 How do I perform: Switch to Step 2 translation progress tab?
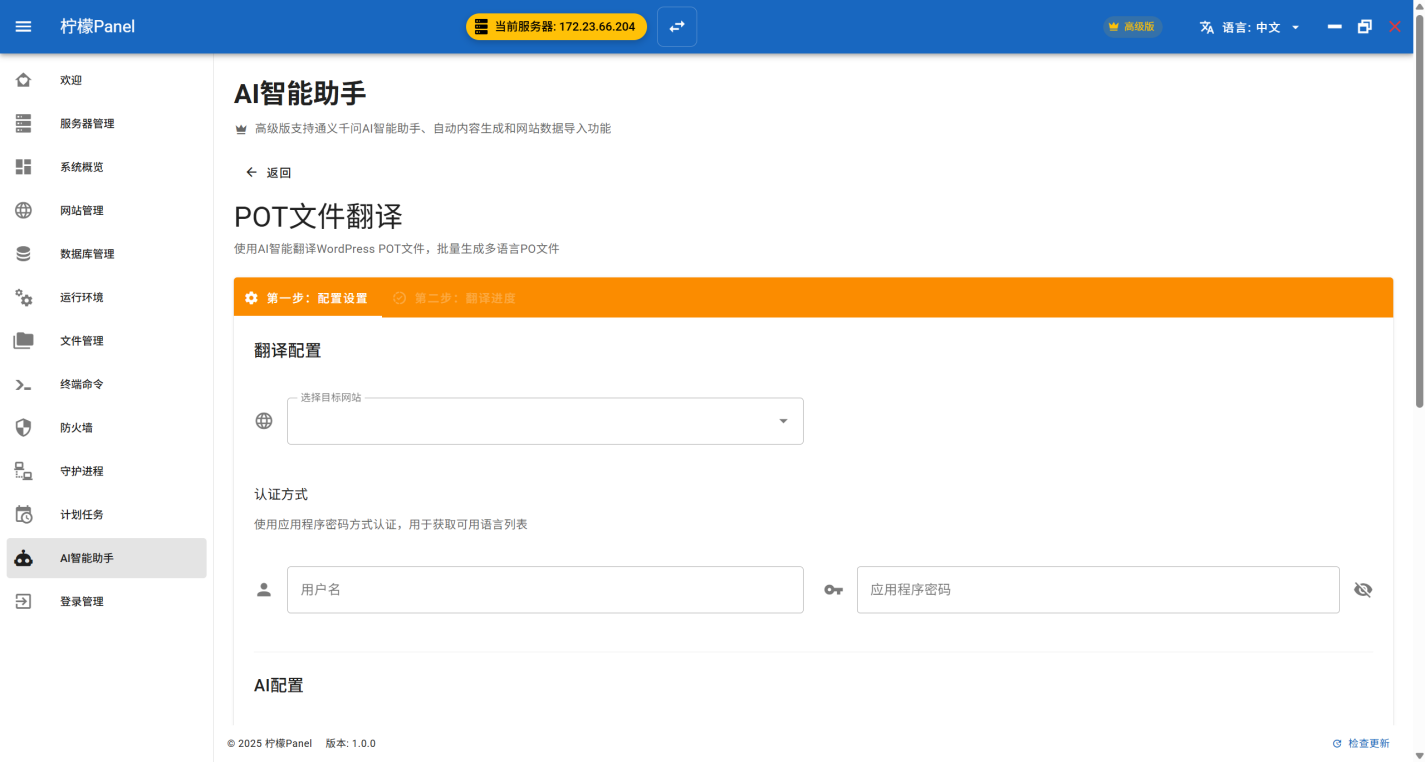coord(455,298)
